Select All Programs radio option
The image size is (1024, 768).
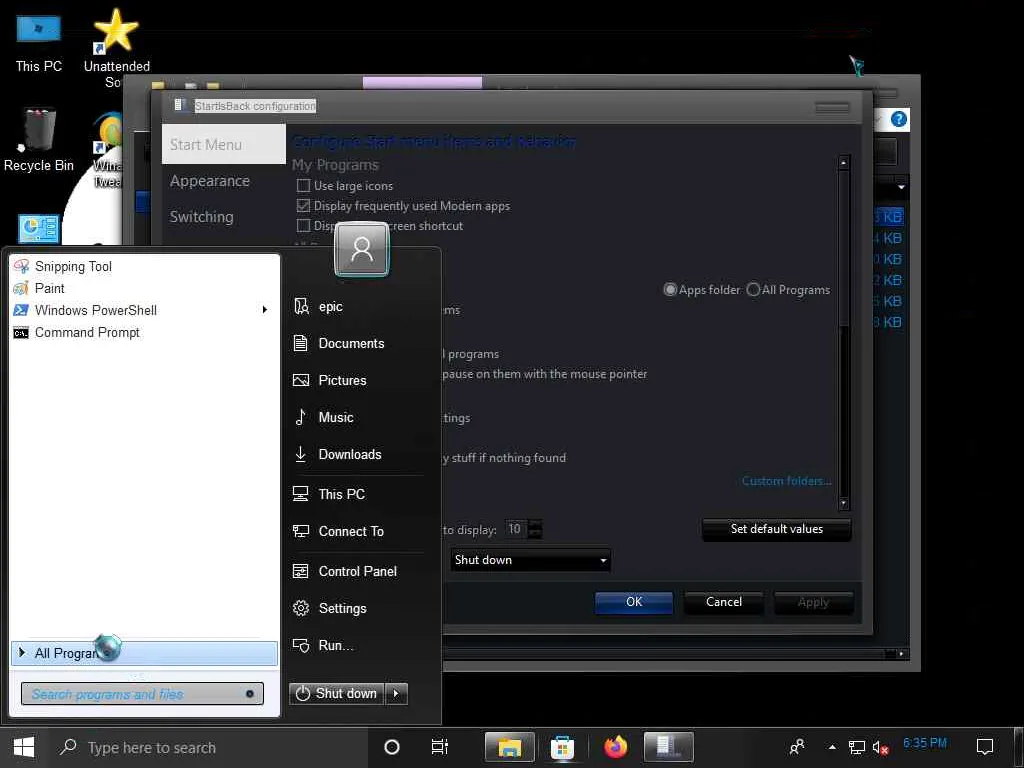click(753, 289)
